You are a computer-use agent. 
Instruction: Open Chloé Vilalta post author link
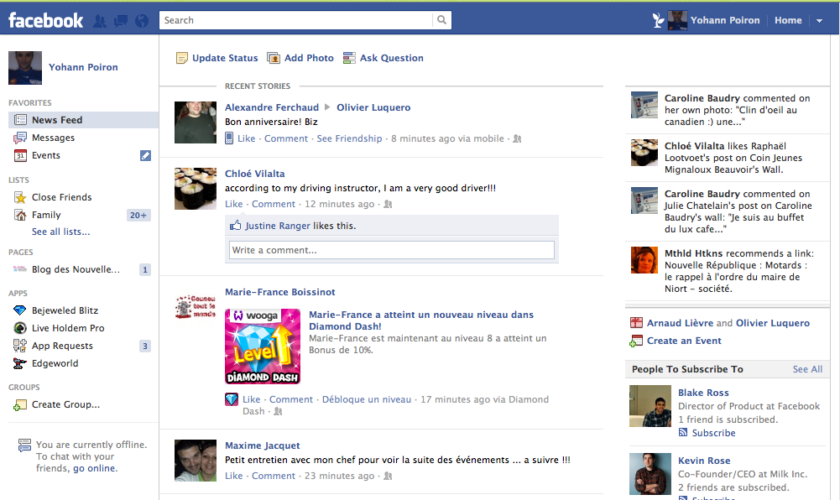(x=254, y=174)
